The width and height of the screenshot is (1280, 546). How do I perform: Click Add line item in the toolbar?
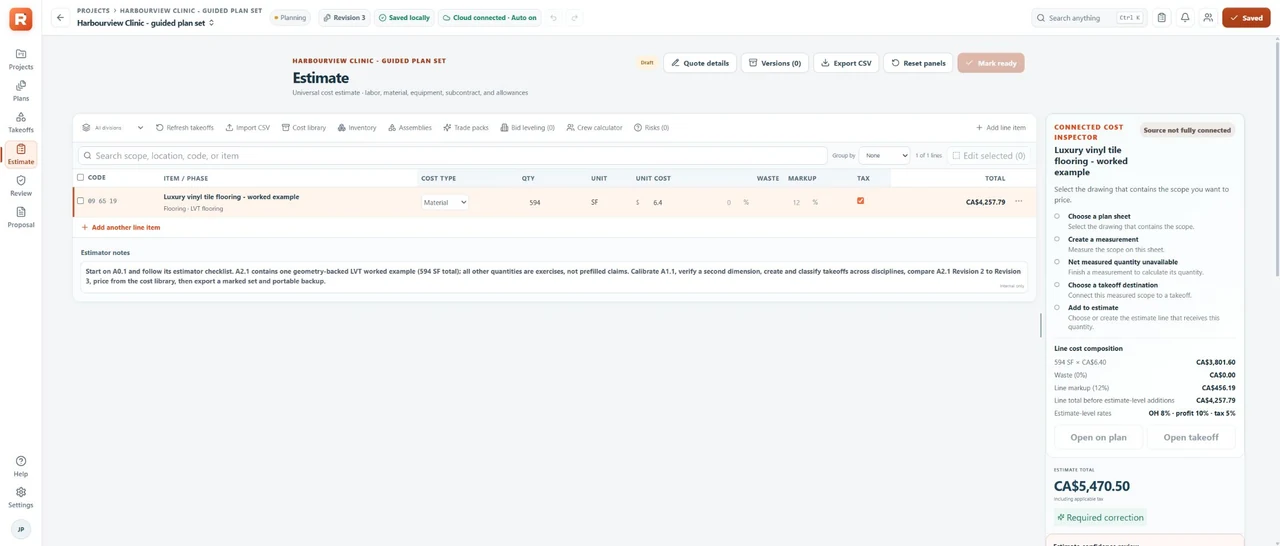(x=1001, y=128)
